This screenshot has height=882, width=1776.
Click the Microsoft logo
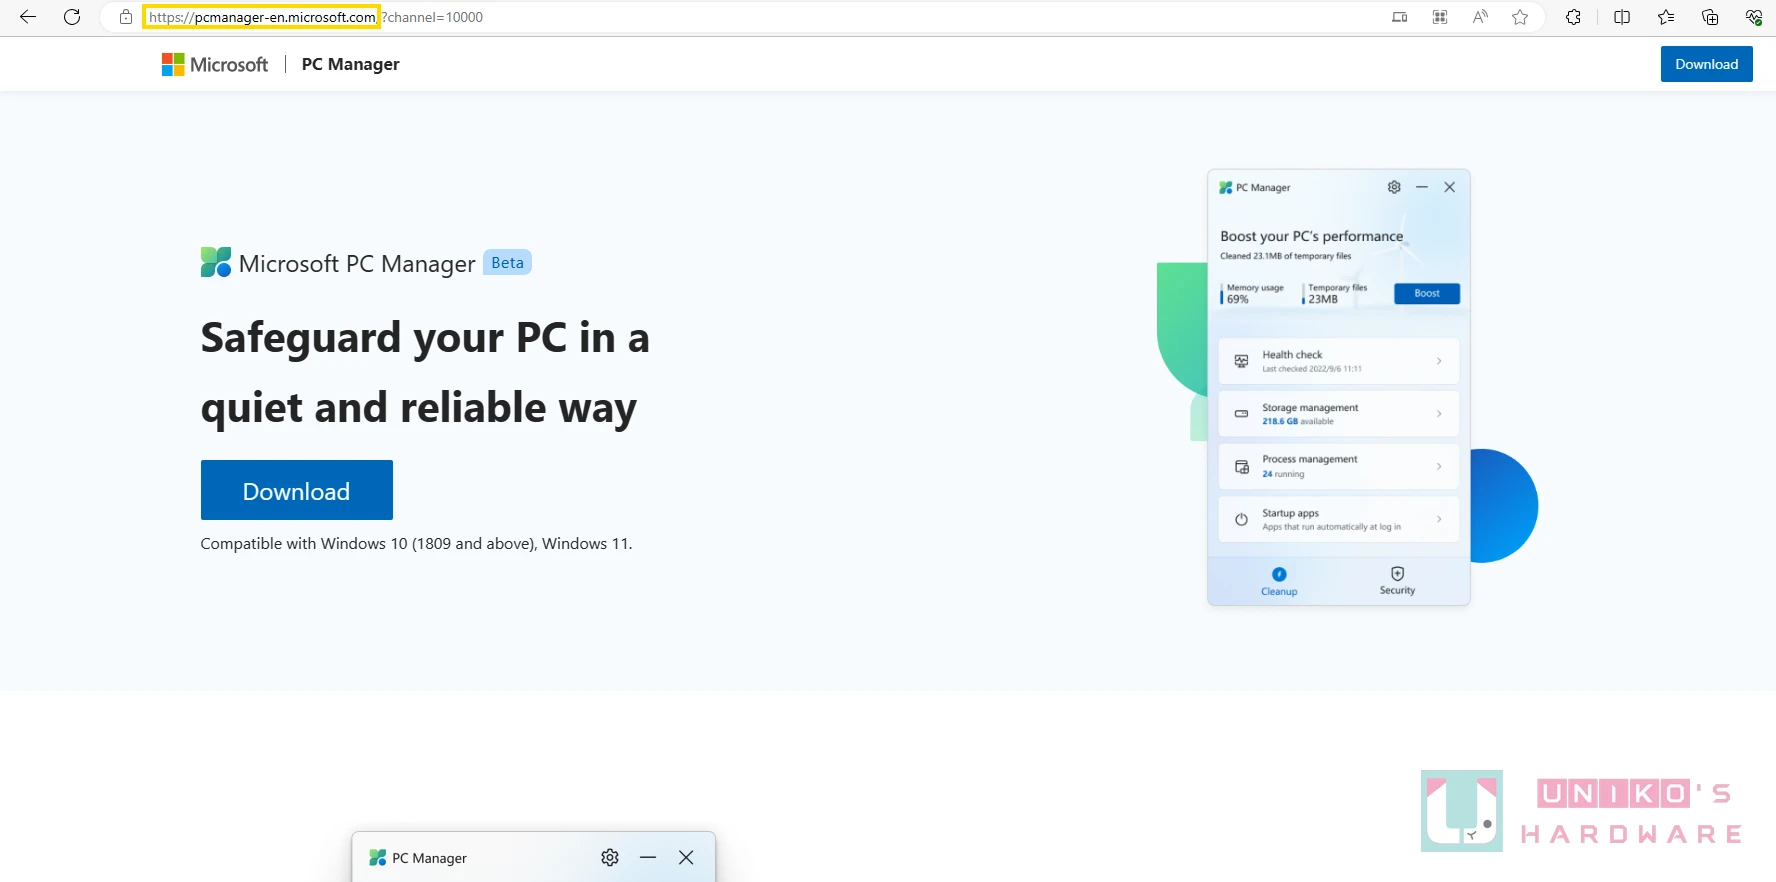pos(215,64)
